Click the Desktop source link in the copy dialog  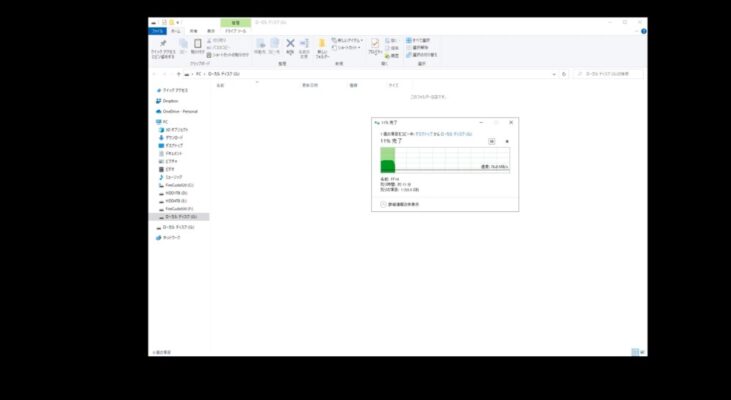tap(424, 134)
